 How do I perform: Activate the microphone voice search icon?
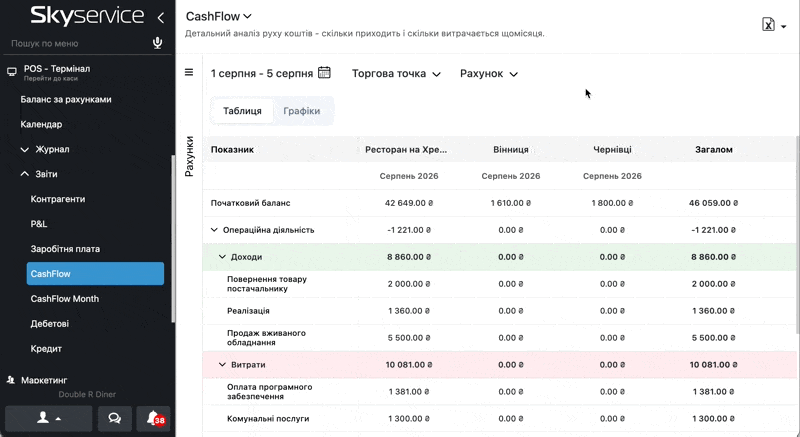pos(158,43)
